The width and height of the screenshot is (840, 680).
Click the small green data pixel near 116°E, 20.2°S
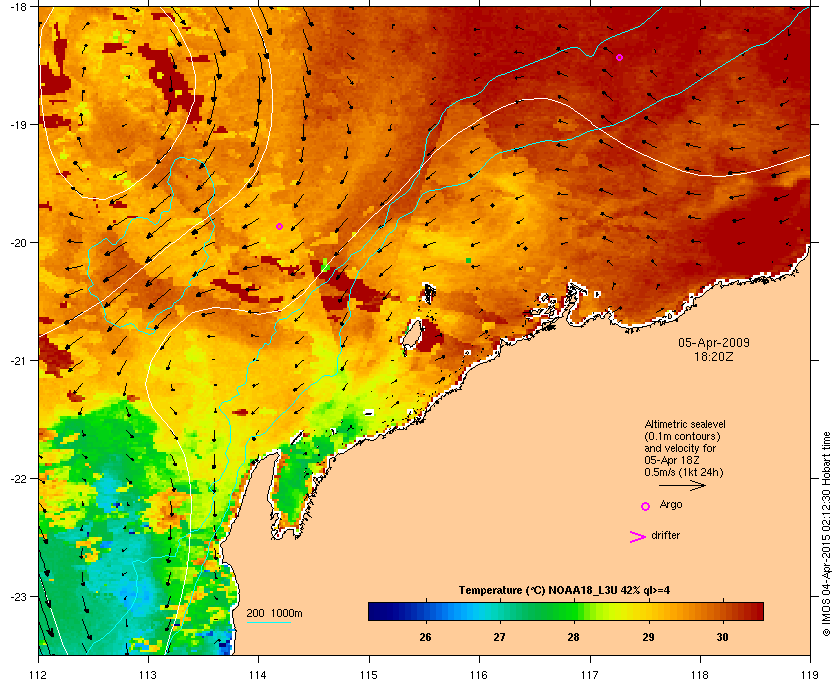tap(468, 260)
